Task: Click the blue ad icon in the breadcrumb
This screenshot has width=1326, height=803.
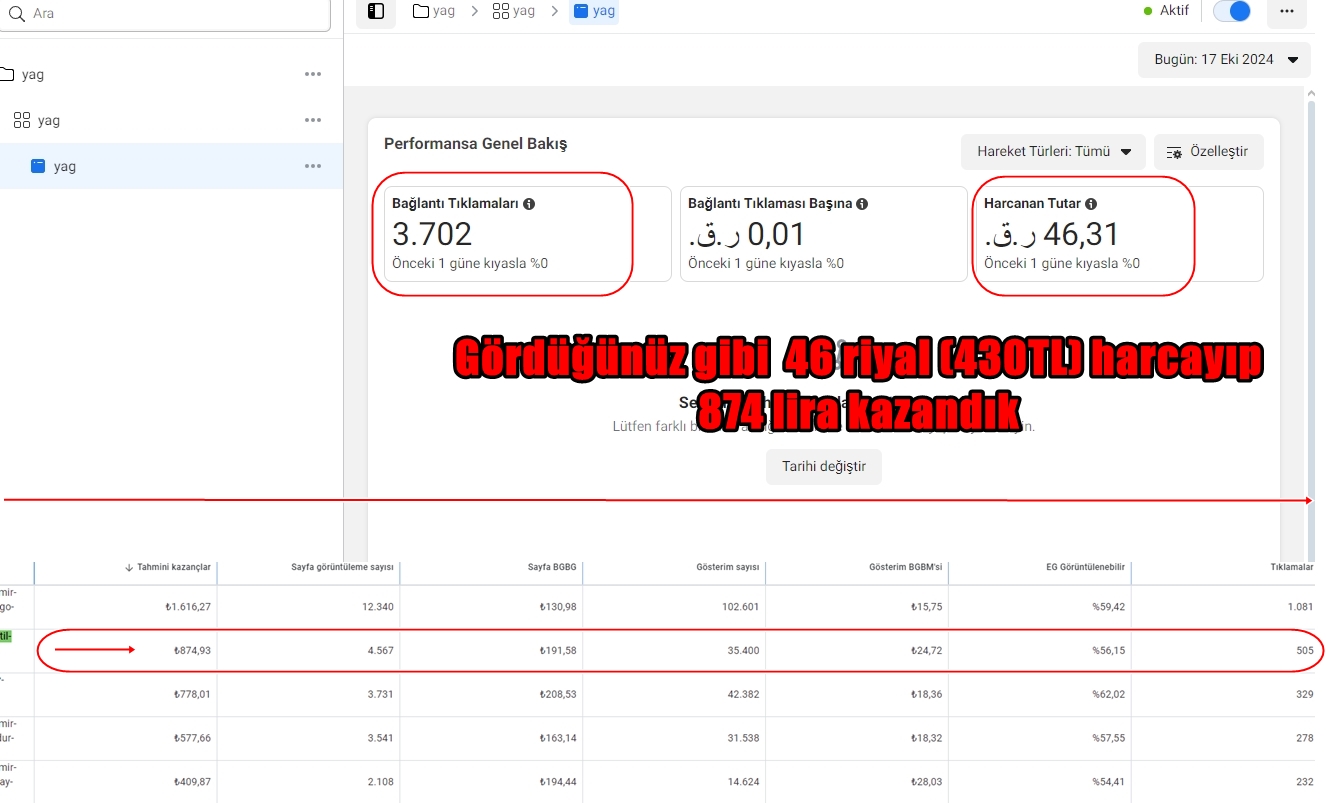Action: tap(580, 11)
